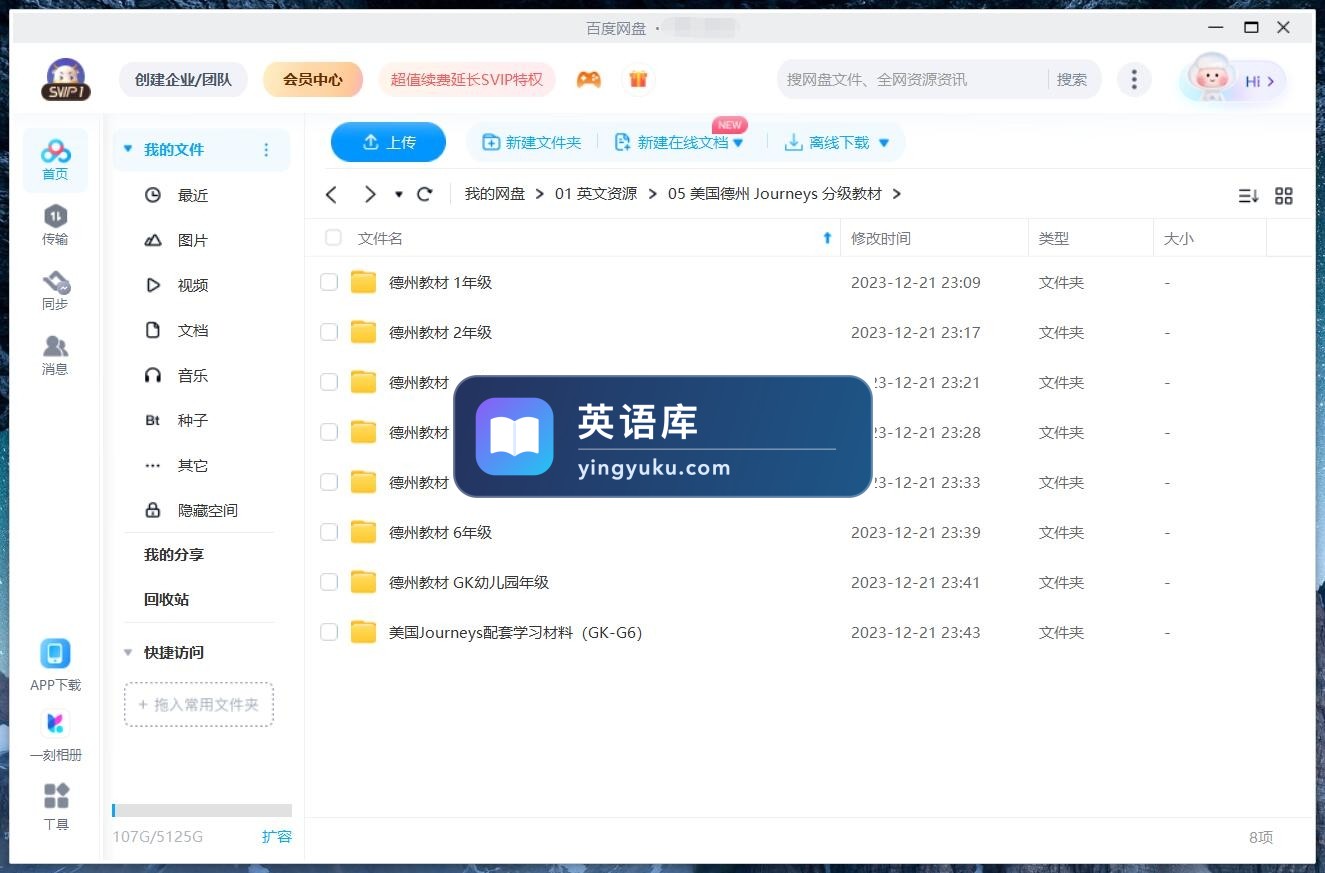Navigate back with left arrow
The image size is (1325, 873).
(332, 194)
